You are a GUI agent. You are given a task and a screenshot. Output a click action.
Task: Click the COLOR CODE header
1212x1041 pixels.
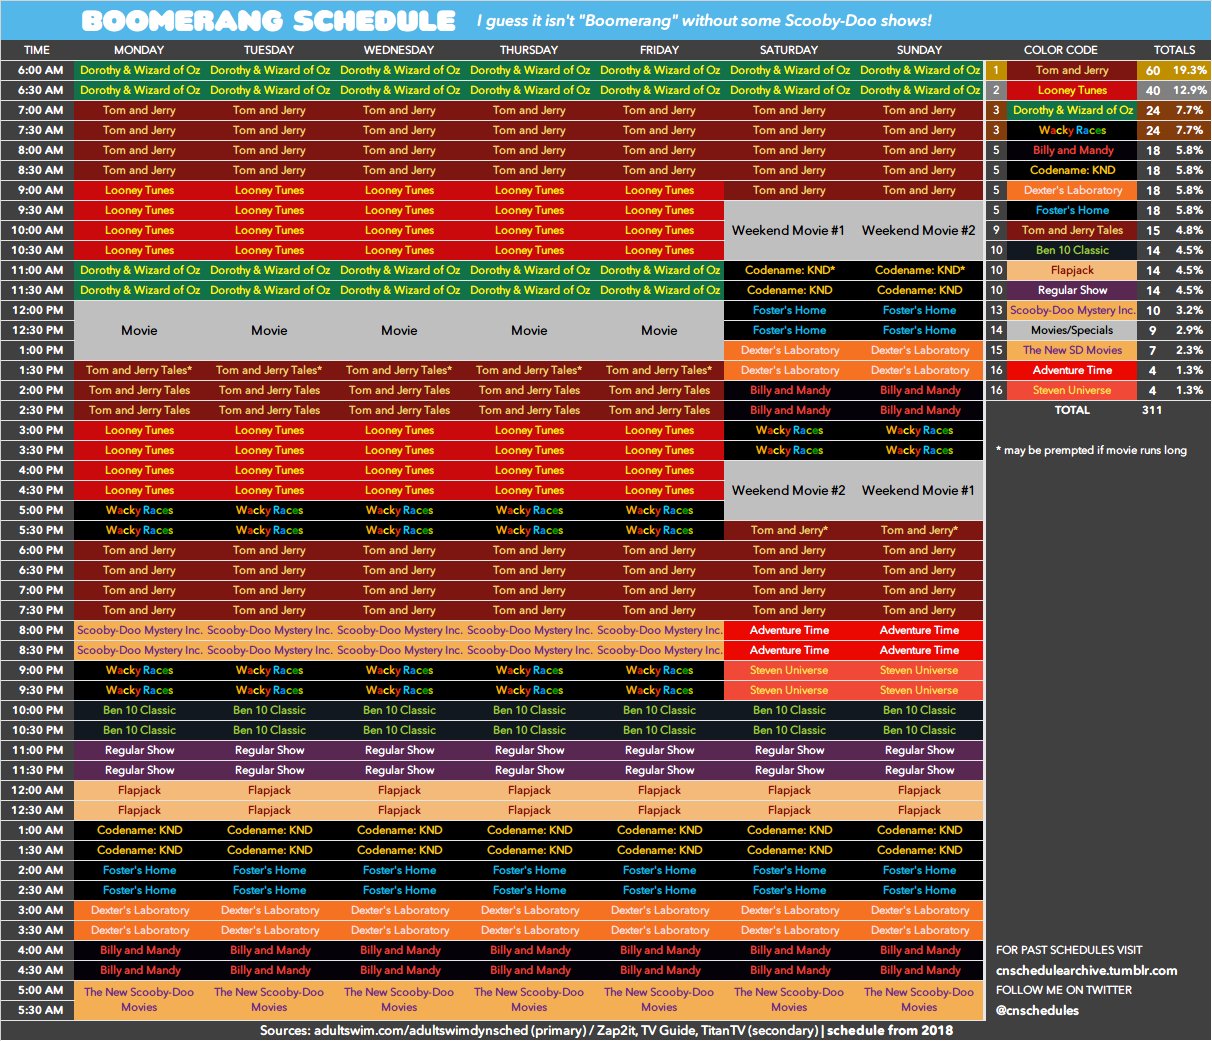[x=1060, y=49]
